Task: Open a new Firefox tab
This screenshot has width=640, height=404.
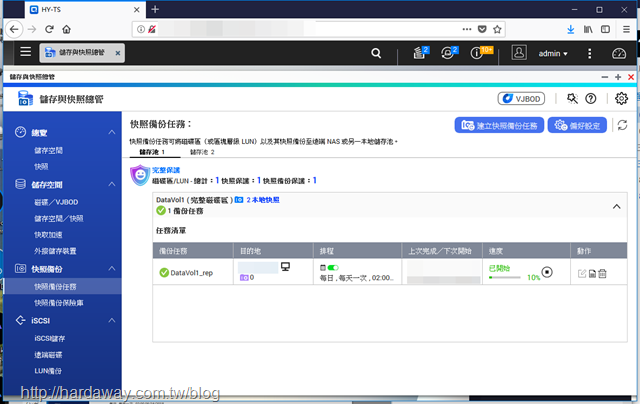Action: (155, 9)
